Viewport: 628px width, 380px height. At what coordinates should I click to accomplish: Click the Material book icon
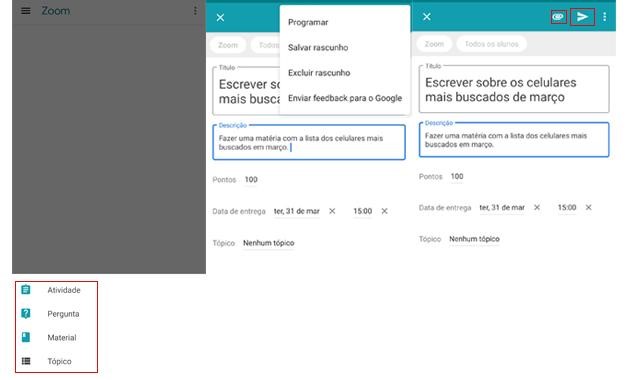pyautogui.click(x=26, y=337)
